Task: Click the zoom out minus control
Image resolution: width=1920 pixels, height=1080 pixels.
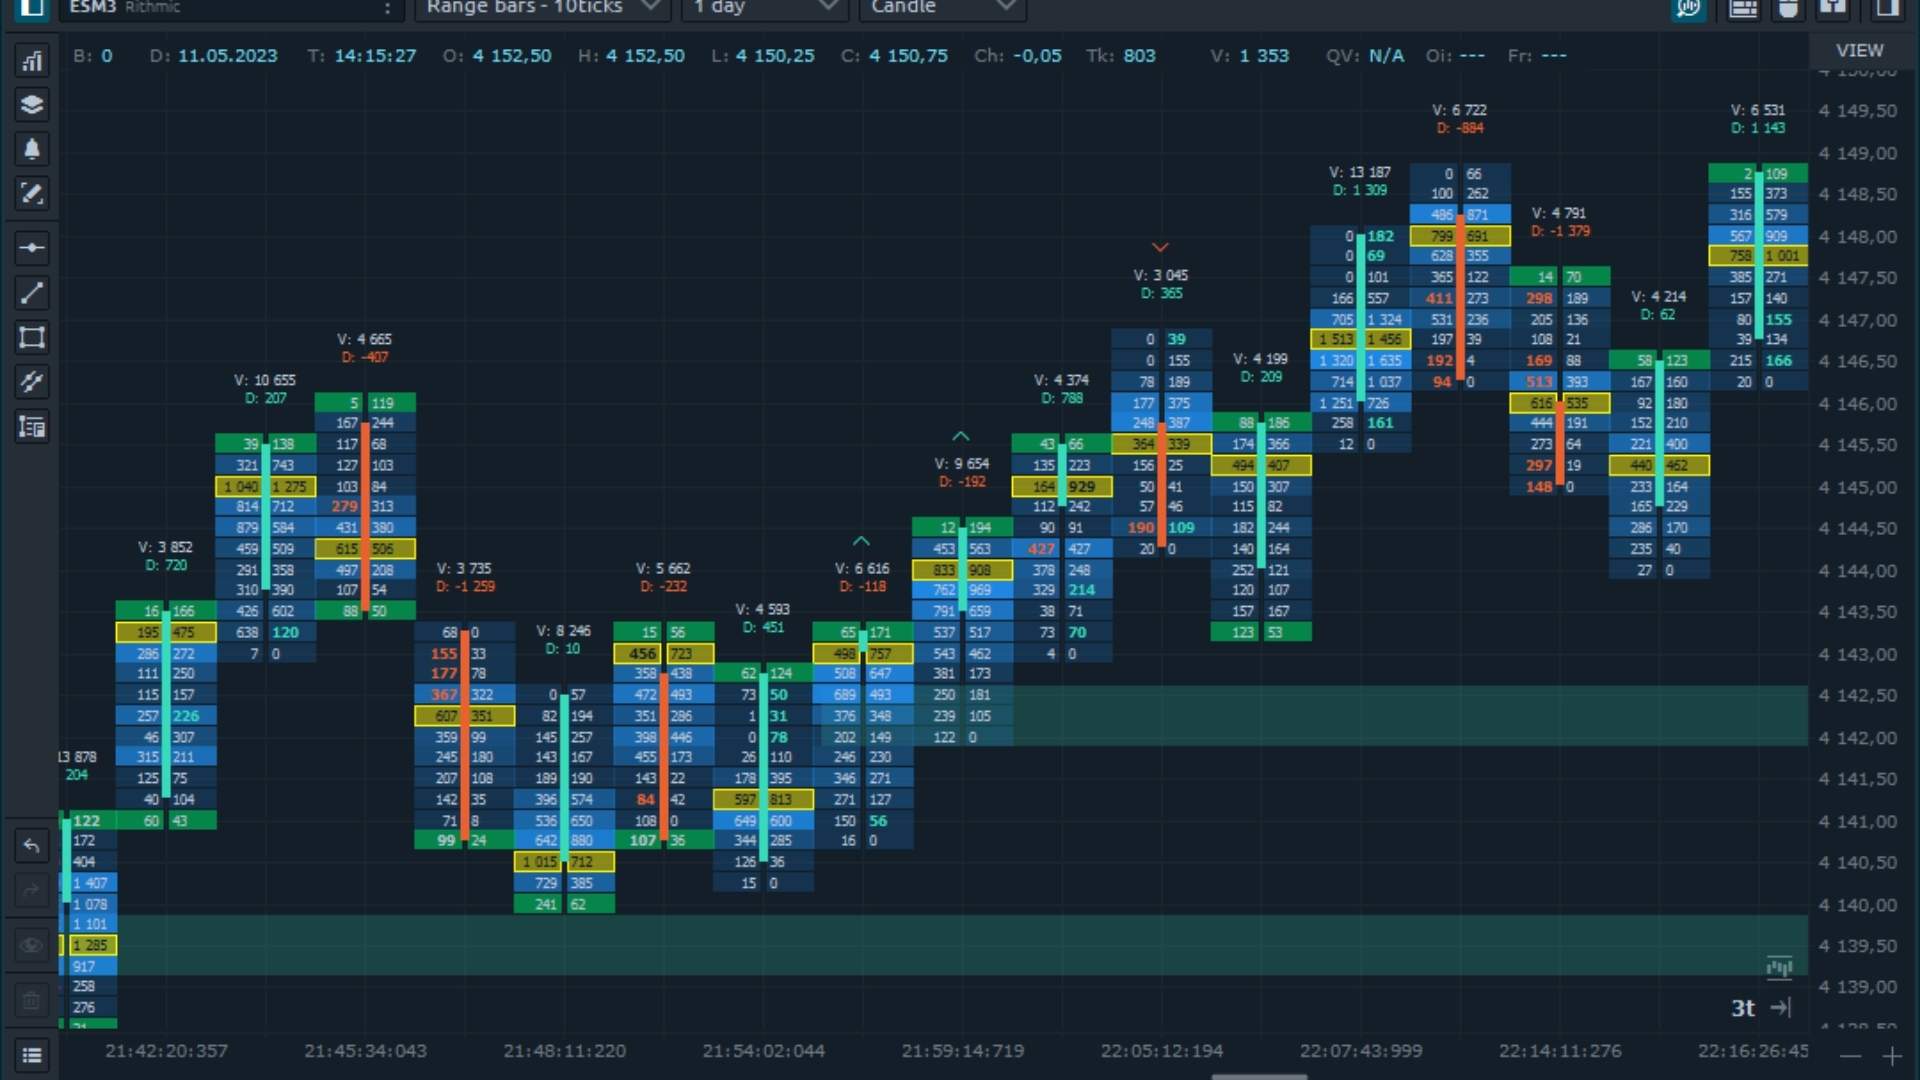Action: (1850, 1055)
